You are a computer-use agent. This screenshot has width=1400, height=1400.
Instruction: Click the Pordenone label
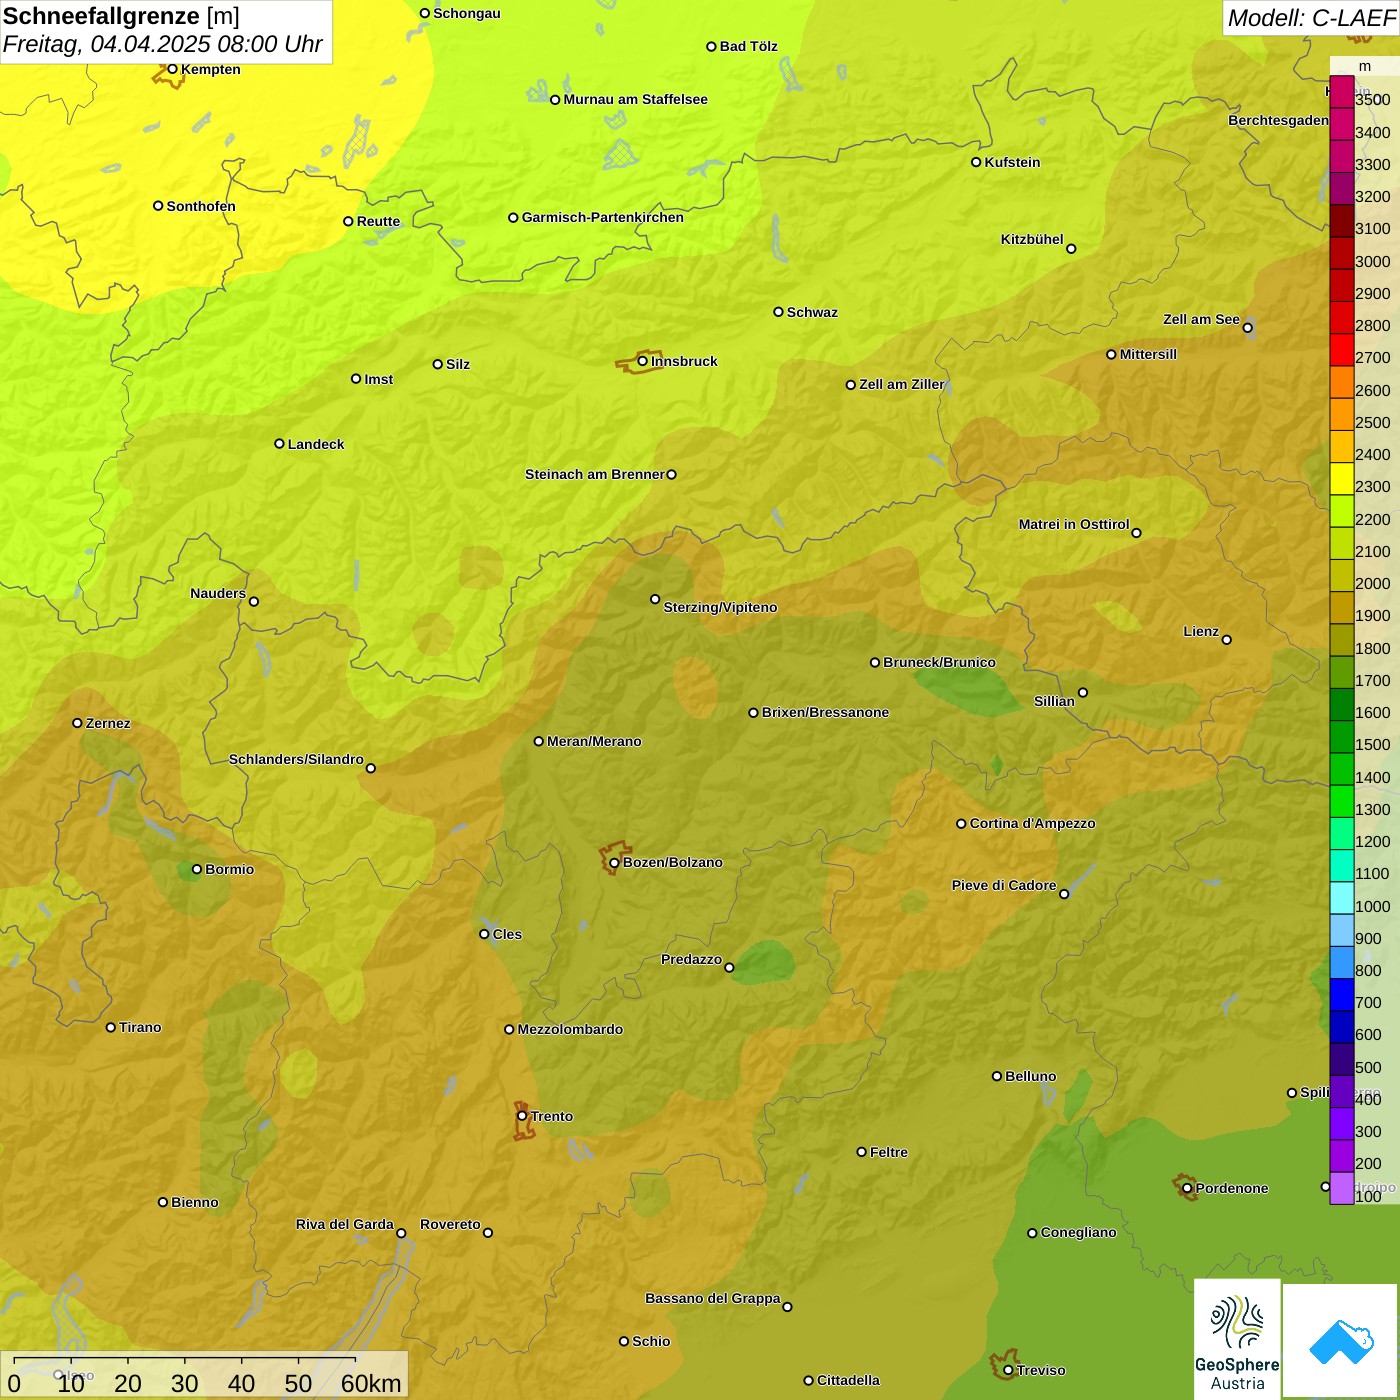point(1232,1188)
